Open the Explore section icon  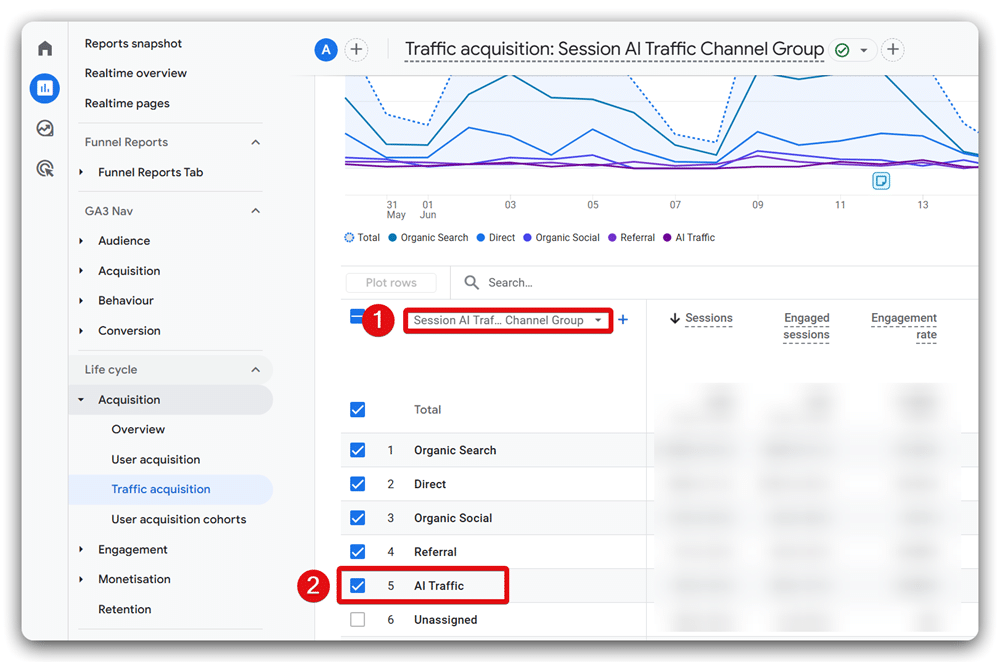[x=44, y=128]
